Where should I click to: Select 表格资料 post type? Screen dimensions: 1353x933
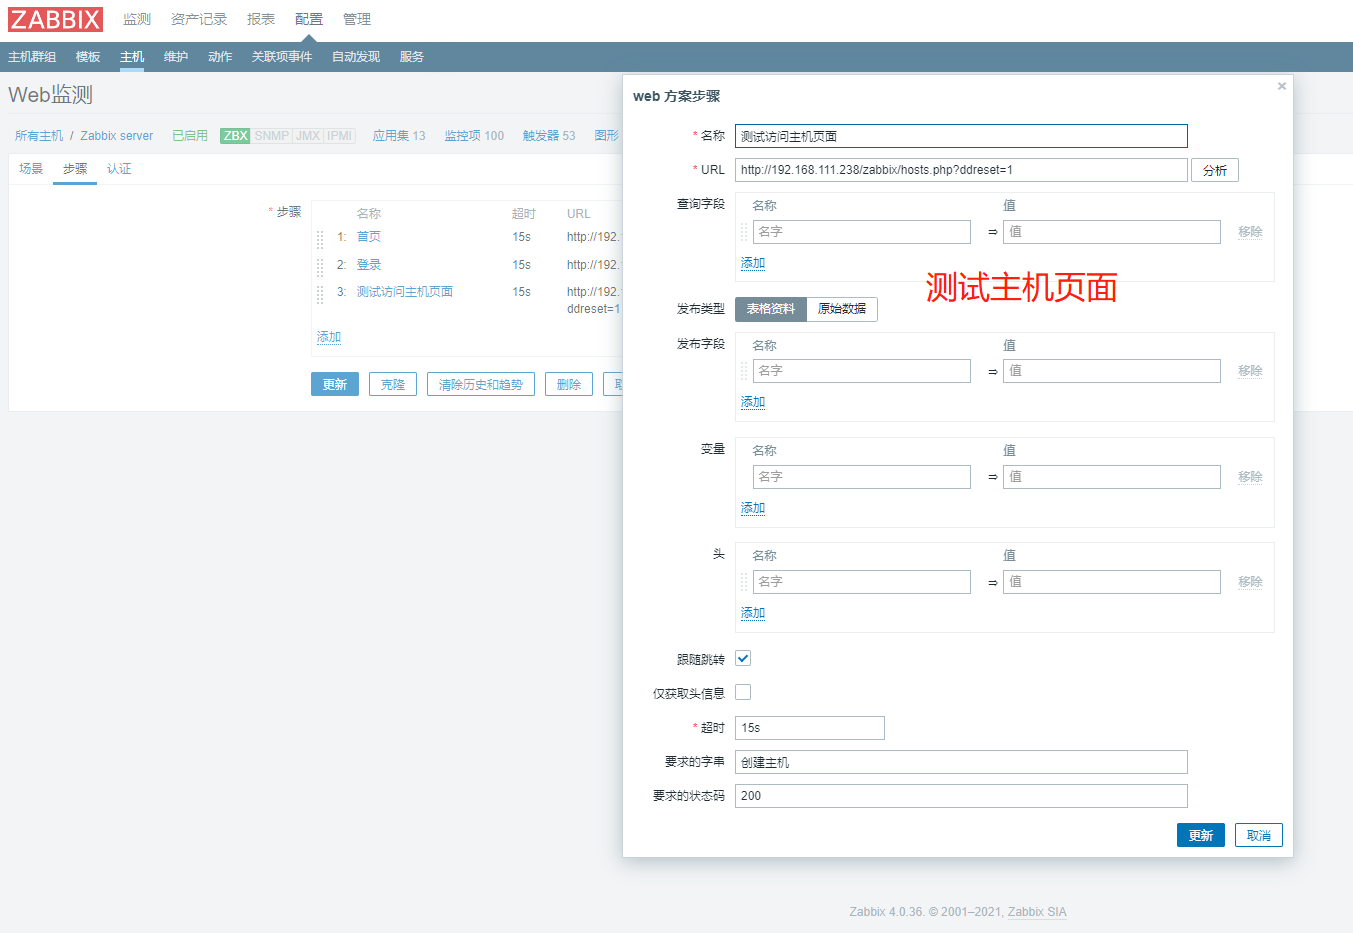(x=771, y=309)
